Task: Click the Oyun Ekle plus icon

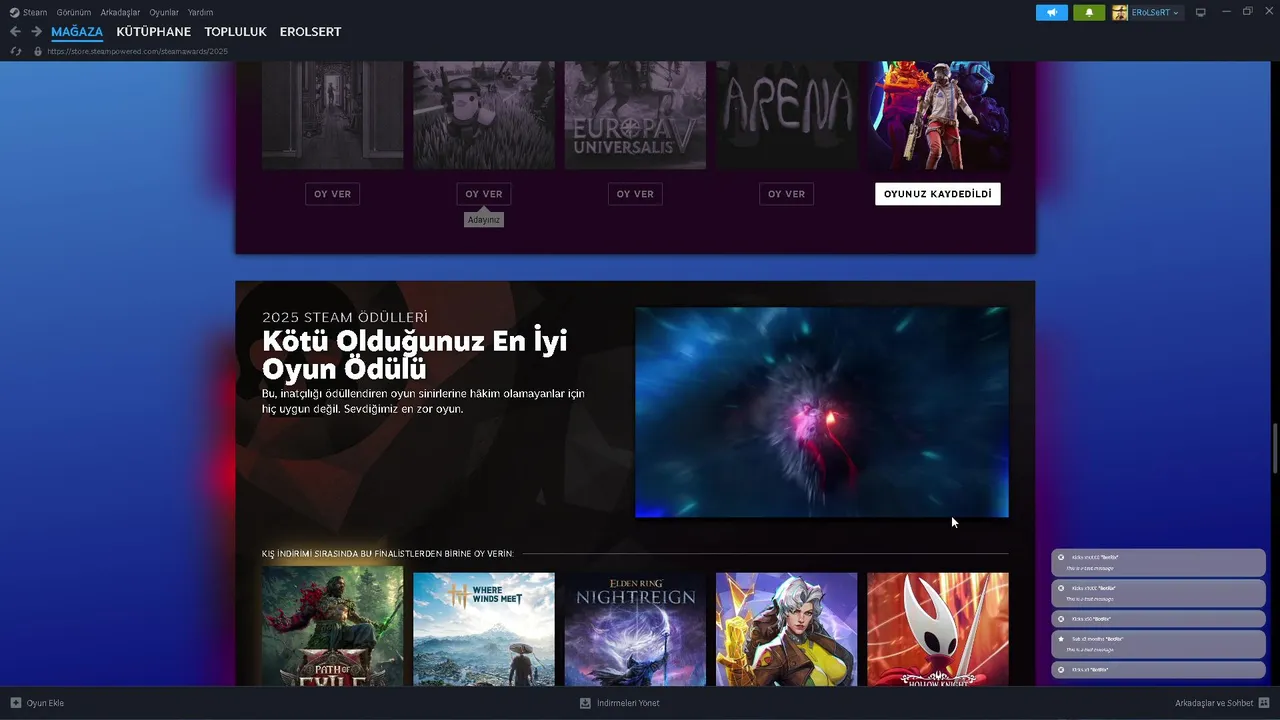Action: (16, 703)
